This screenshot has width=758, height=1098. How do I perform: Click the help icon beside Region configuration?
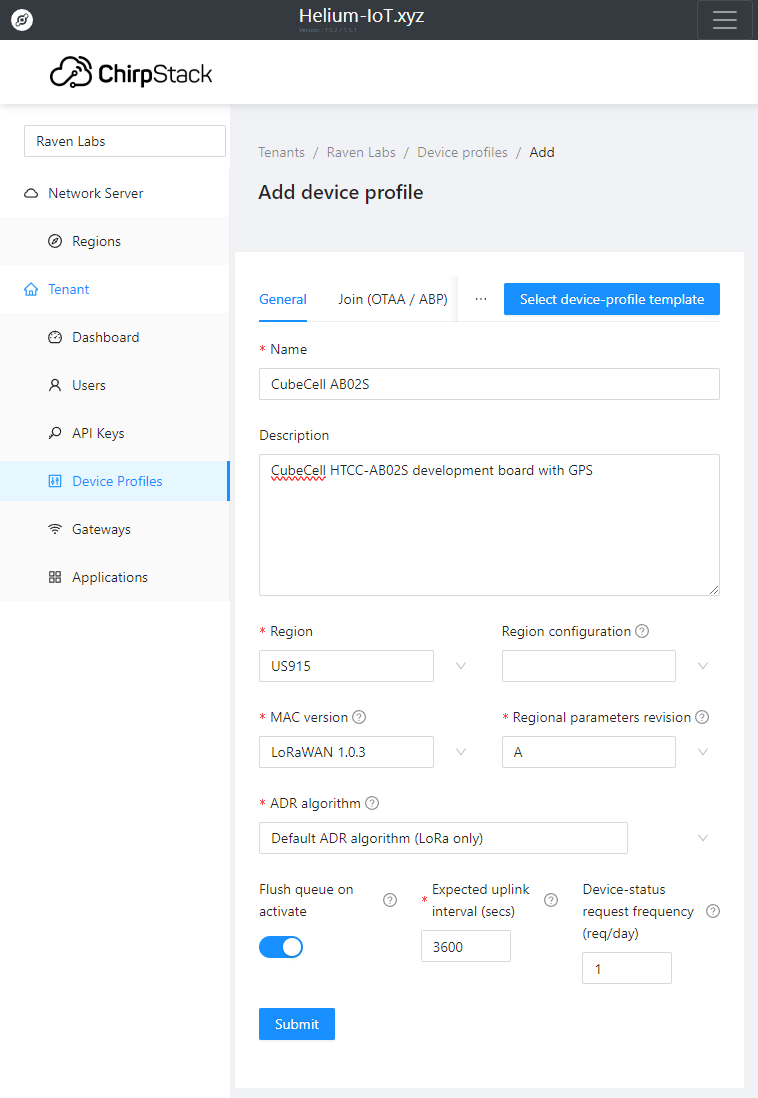pyautogui.click(x=642, y=631)
